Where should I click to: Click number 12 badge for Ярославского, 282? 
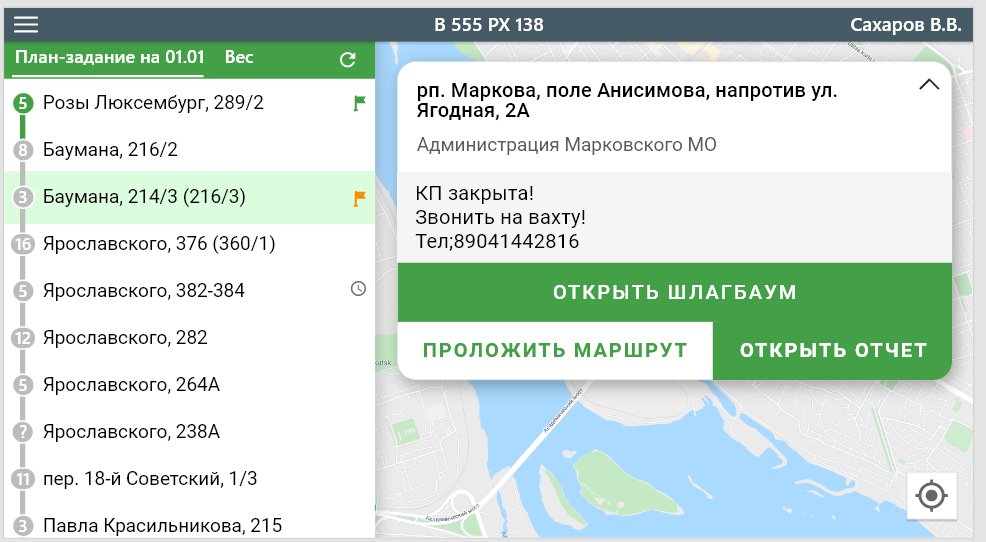coord(24,338)
